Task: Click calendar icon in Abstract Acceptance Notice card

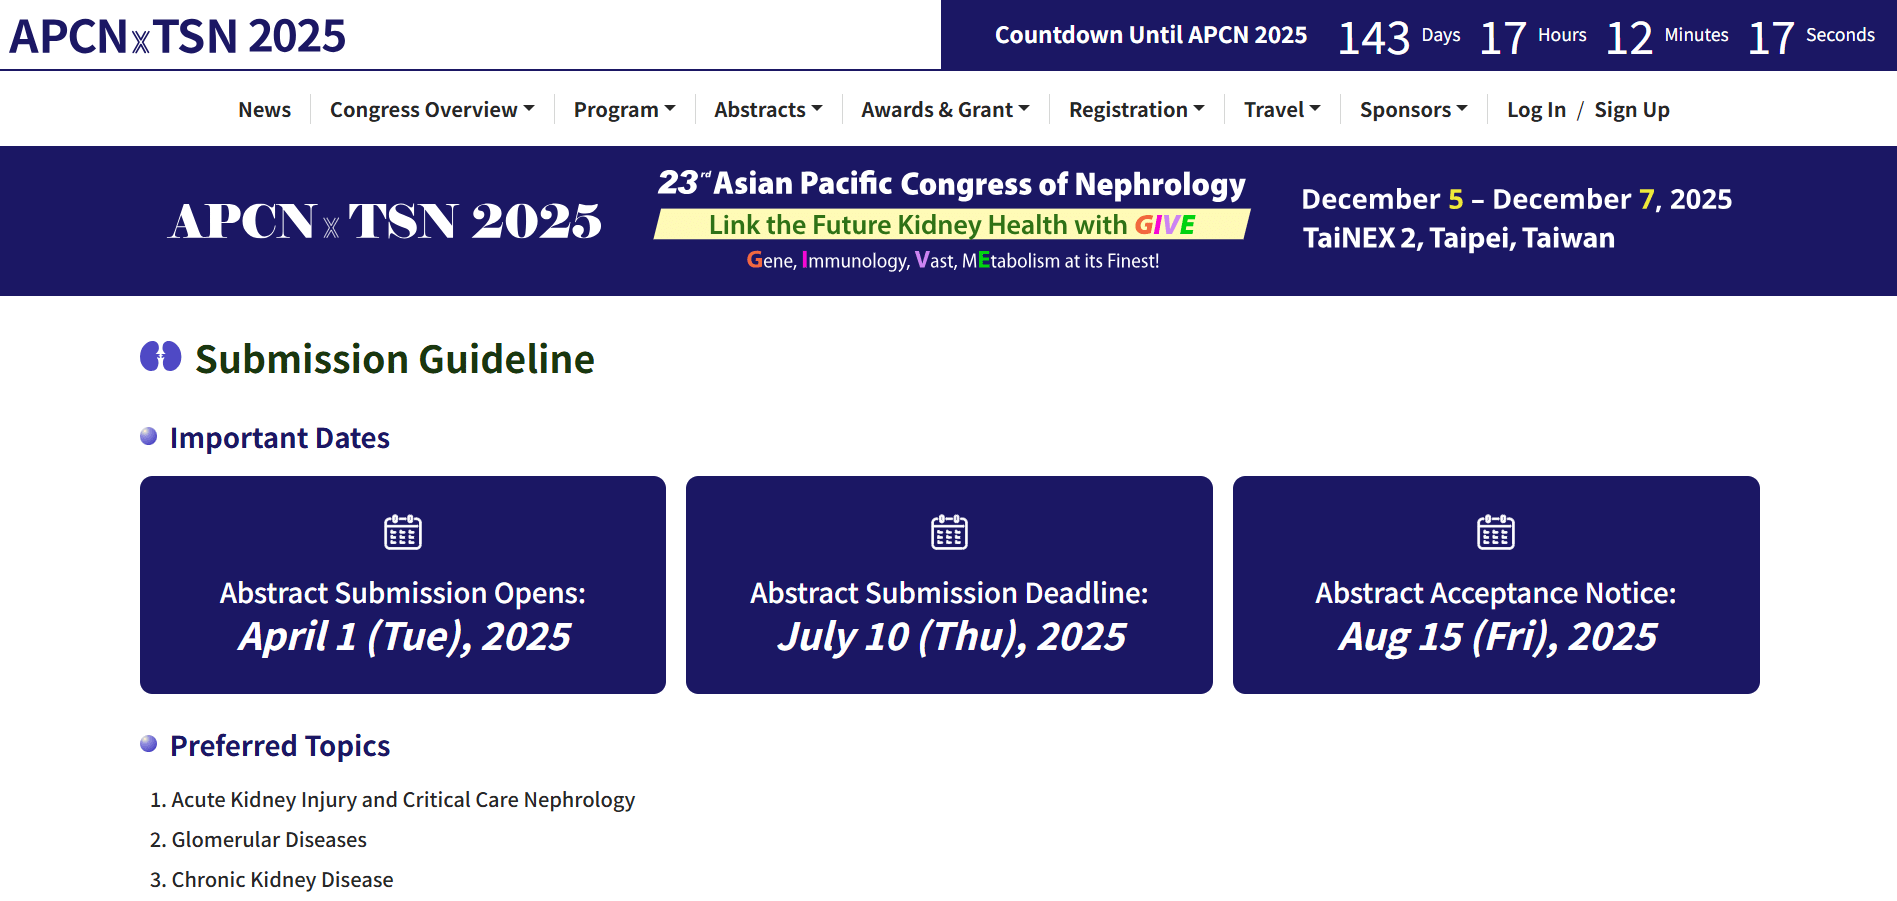Action: 1496,532
